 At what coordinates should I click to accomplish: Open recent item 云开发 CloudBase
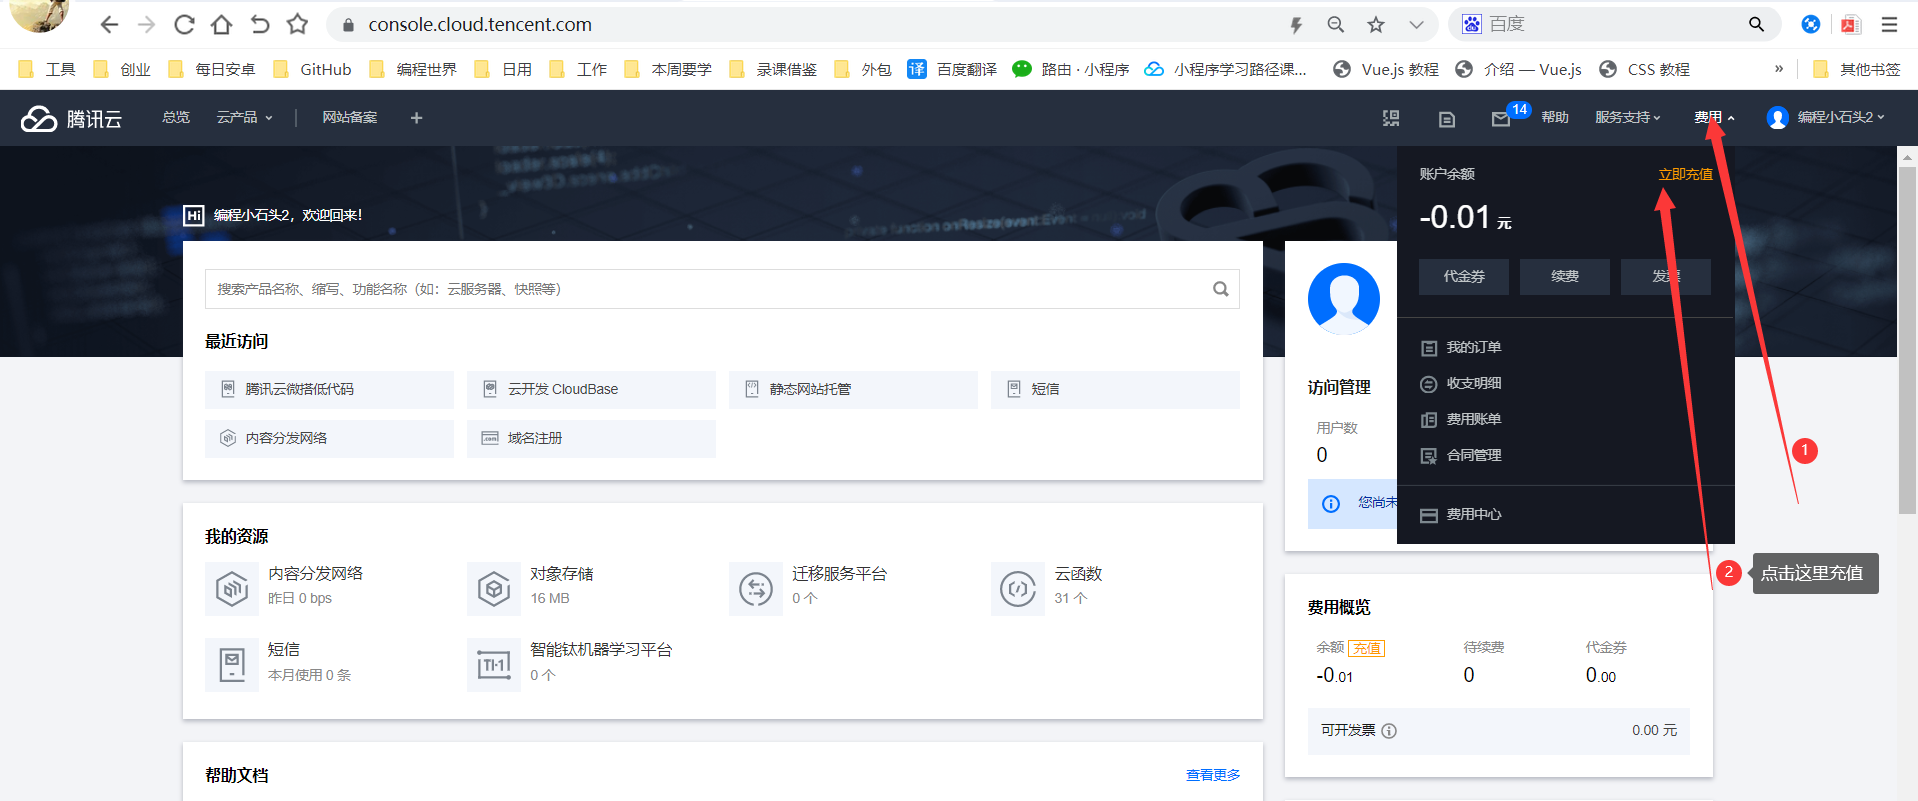click(591, 389)
